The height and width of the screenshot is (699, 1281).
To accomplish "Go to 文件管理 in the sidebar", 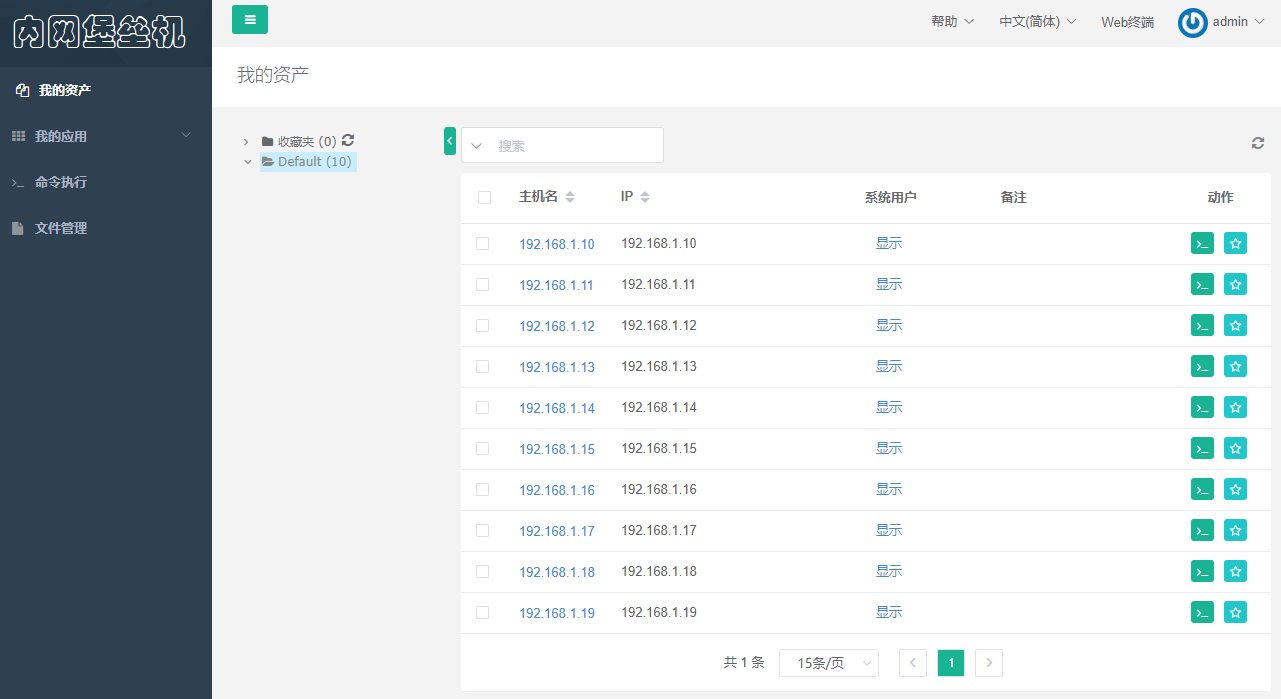I will pyautogui.click(x=61, y=228).
